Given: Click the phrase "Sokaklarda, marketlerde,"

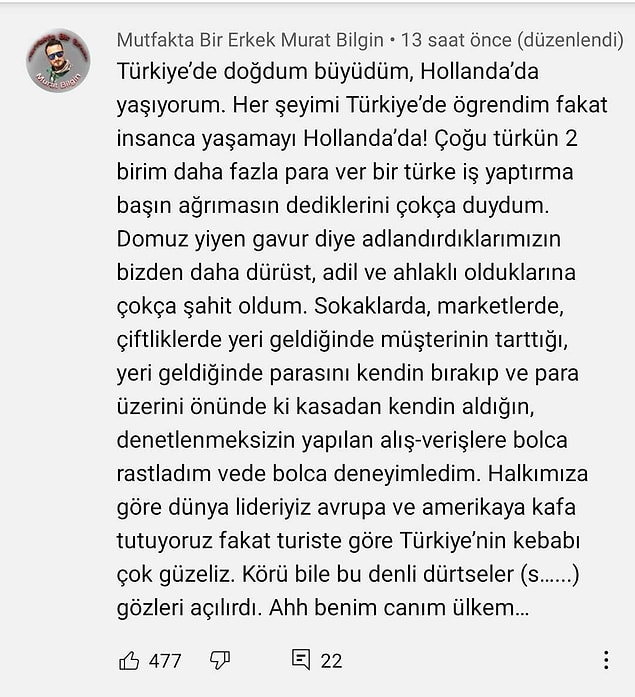Looking at the screenshot, I should coord(439,306).
